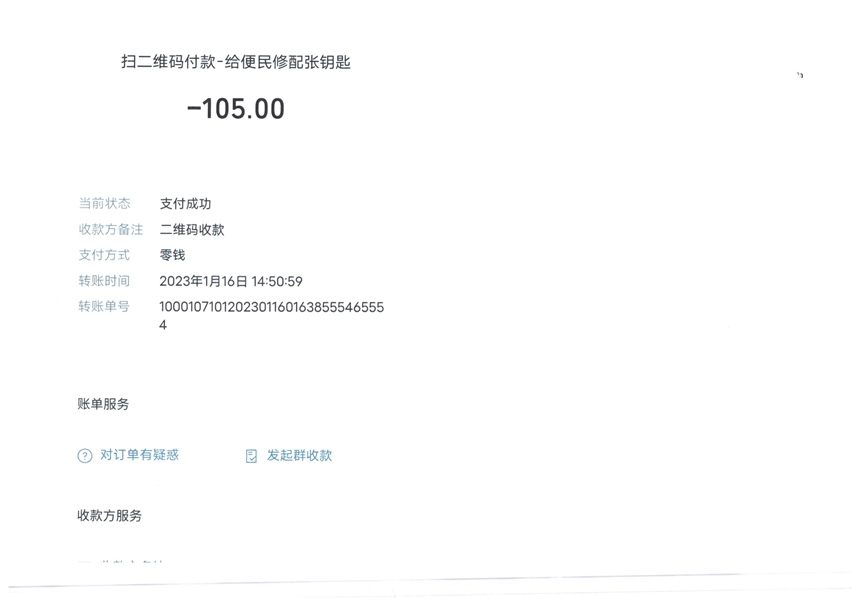Viewport: 860px width, 606px height.
Task: Click the 零钱 payment method value
Action: click(x=172, y=255)
